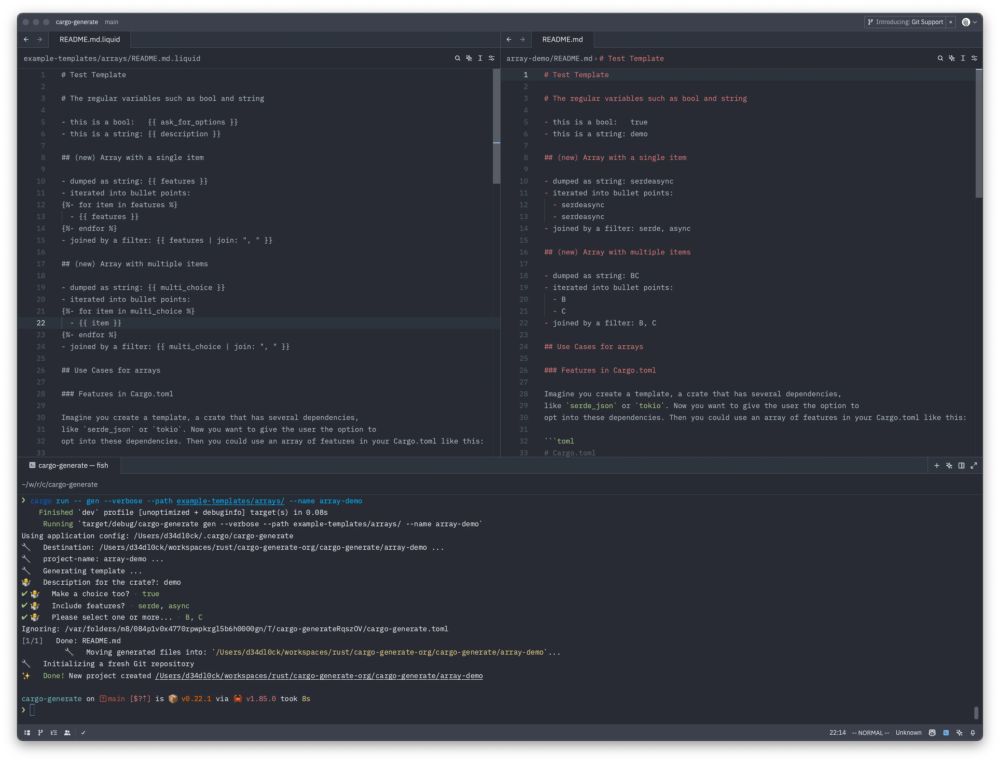
Task: Split the terminal pane
Action: click(x=961, y=465)
